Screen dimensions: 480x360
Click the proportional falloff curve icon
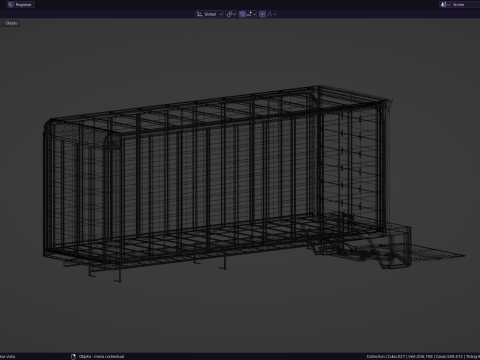(270, 14)
